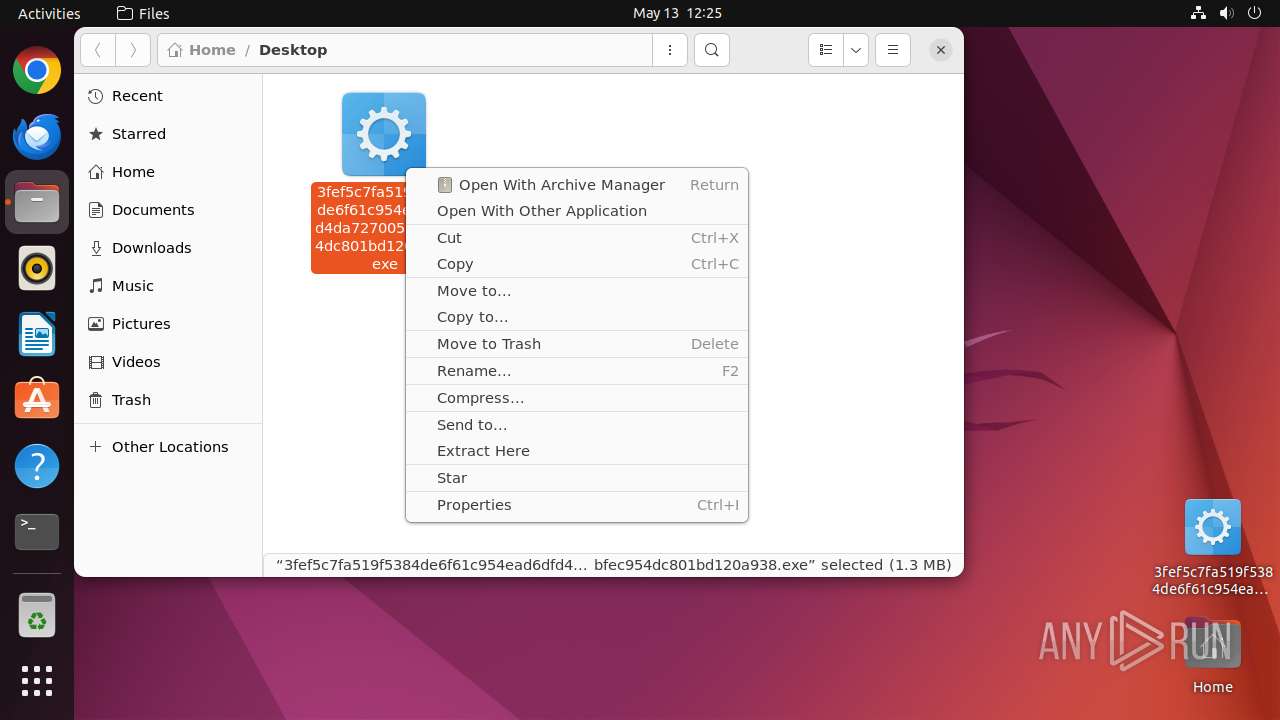This screenshot has height=720, width=1280.
Task: Go back with the back arrow
Action: 98,50
